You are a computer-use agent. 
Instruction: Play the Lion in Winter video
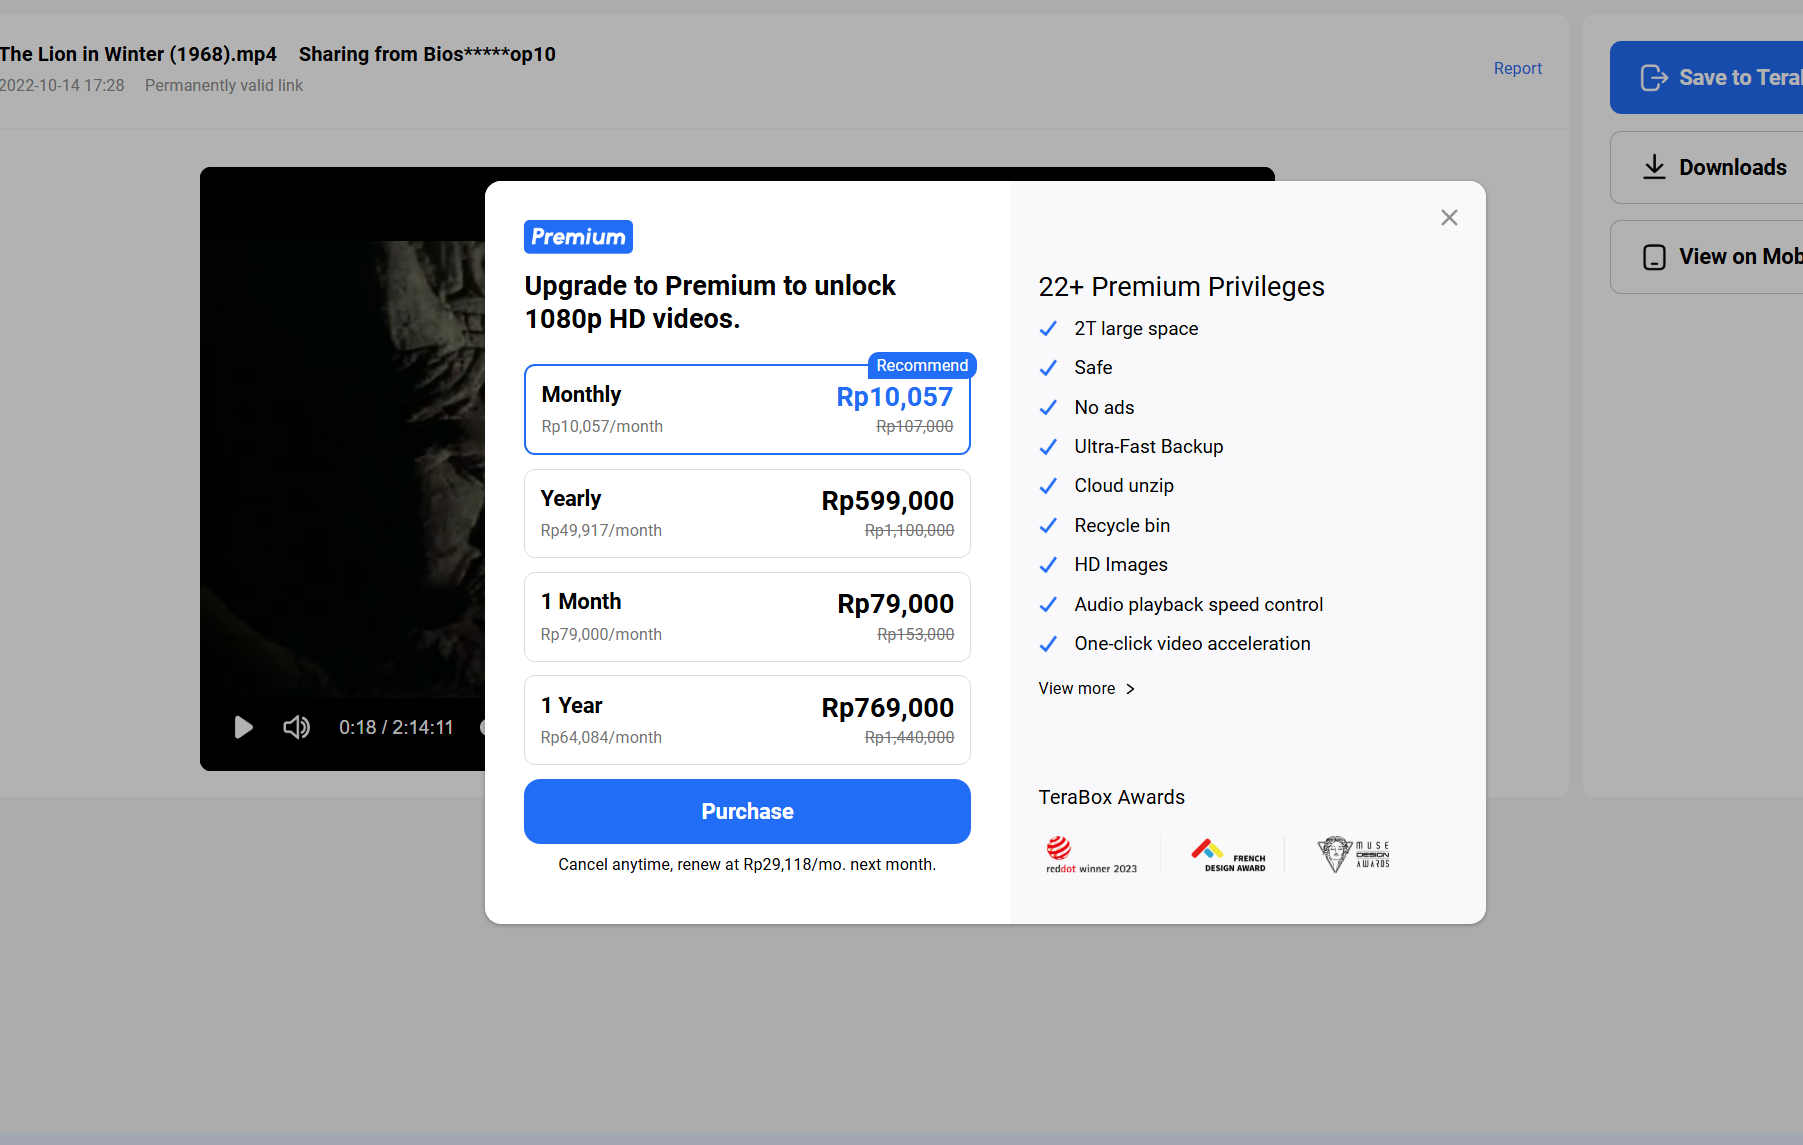coord(243,727)
